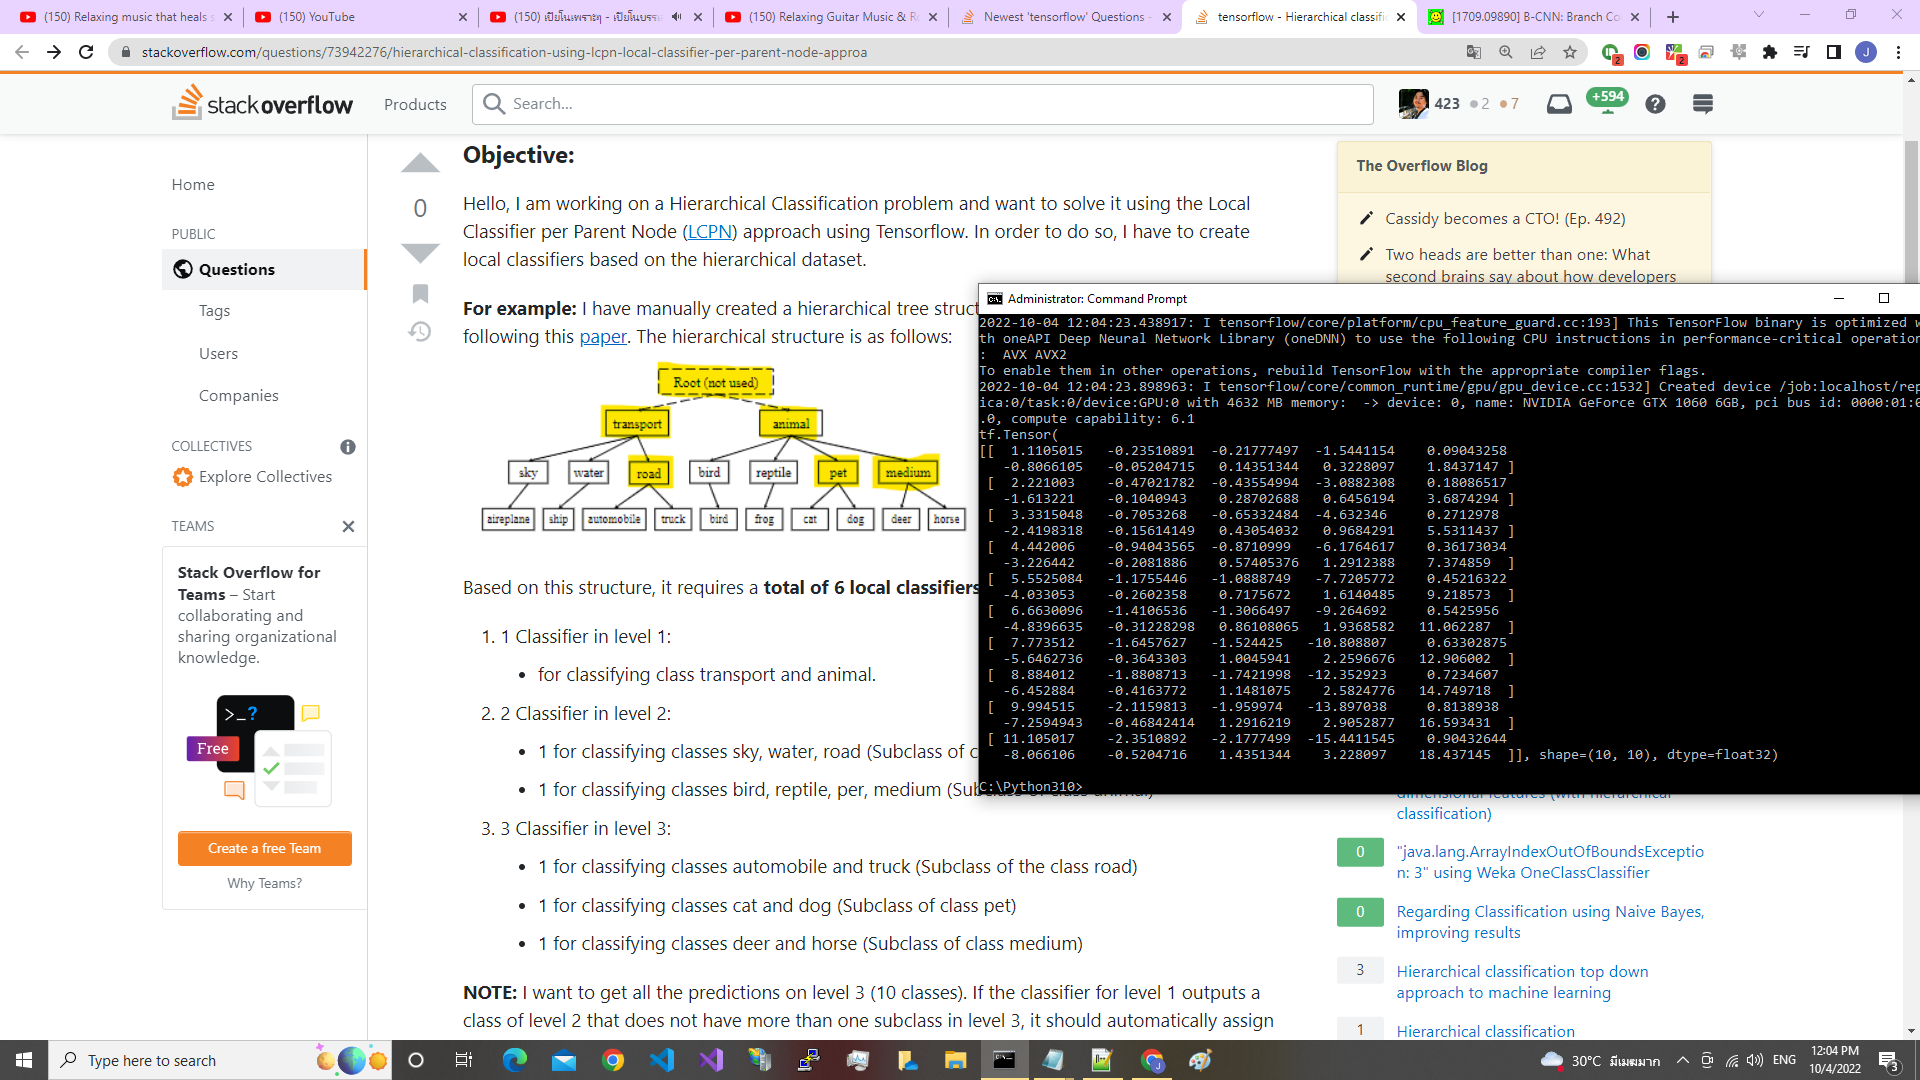Focus the Stack Overflow search box
Viewport: 1920px width, 1080px height.
point(930,104)
